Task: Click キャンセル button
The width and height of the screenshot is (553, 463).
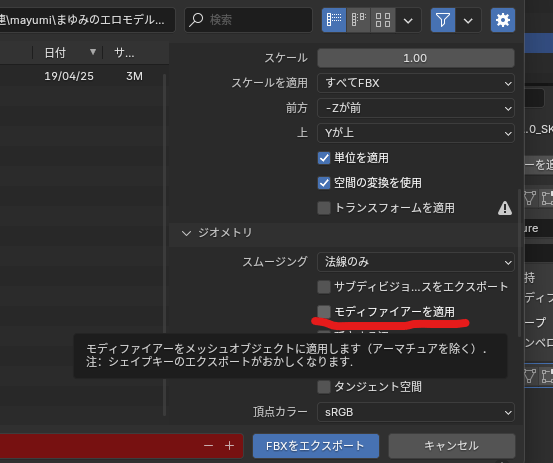Action: [451, 446]
